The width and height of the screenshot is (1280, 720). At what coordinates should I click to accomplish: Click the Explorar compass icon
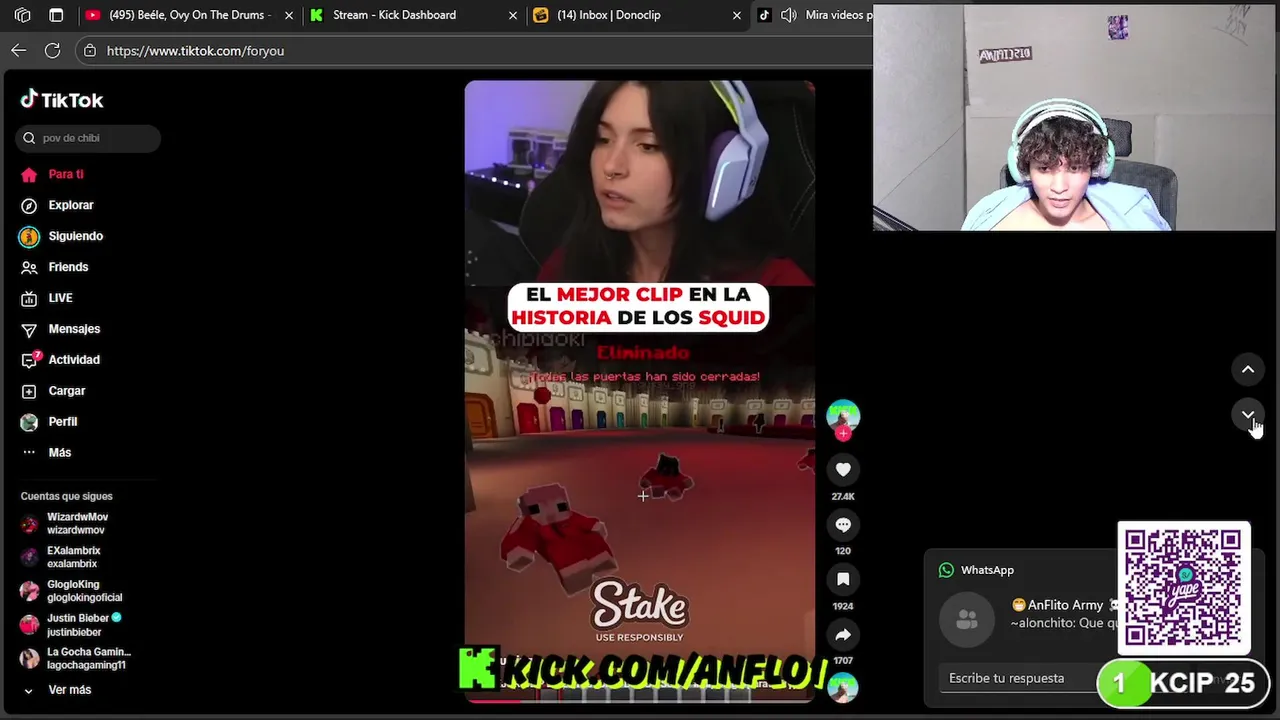tap(29, 205)
